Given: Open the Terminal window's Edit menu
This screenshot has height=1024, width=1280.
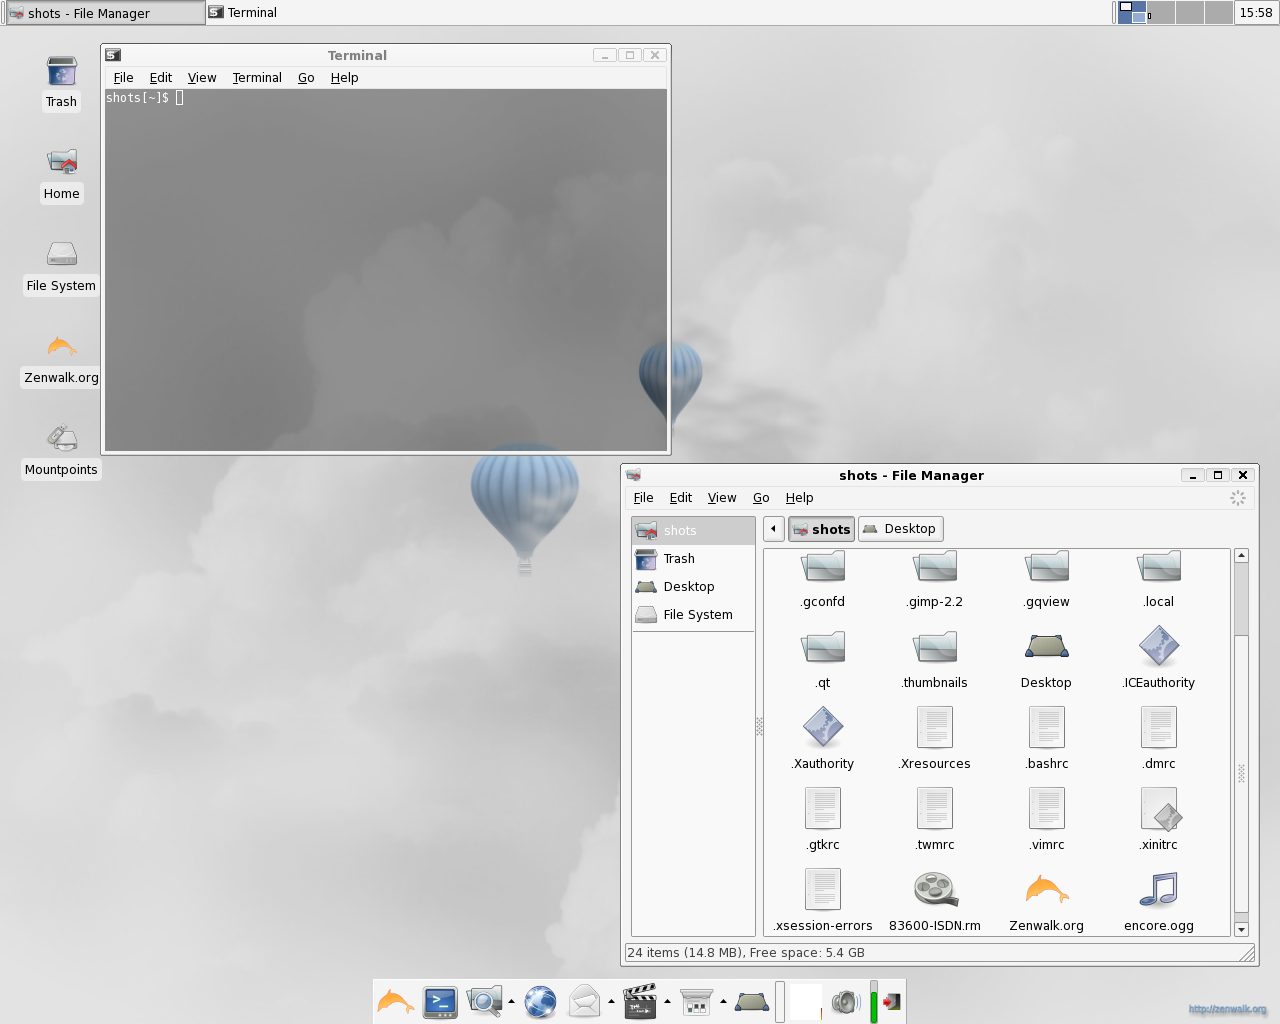Looking at the screenshot, I should tap(161, 78).
